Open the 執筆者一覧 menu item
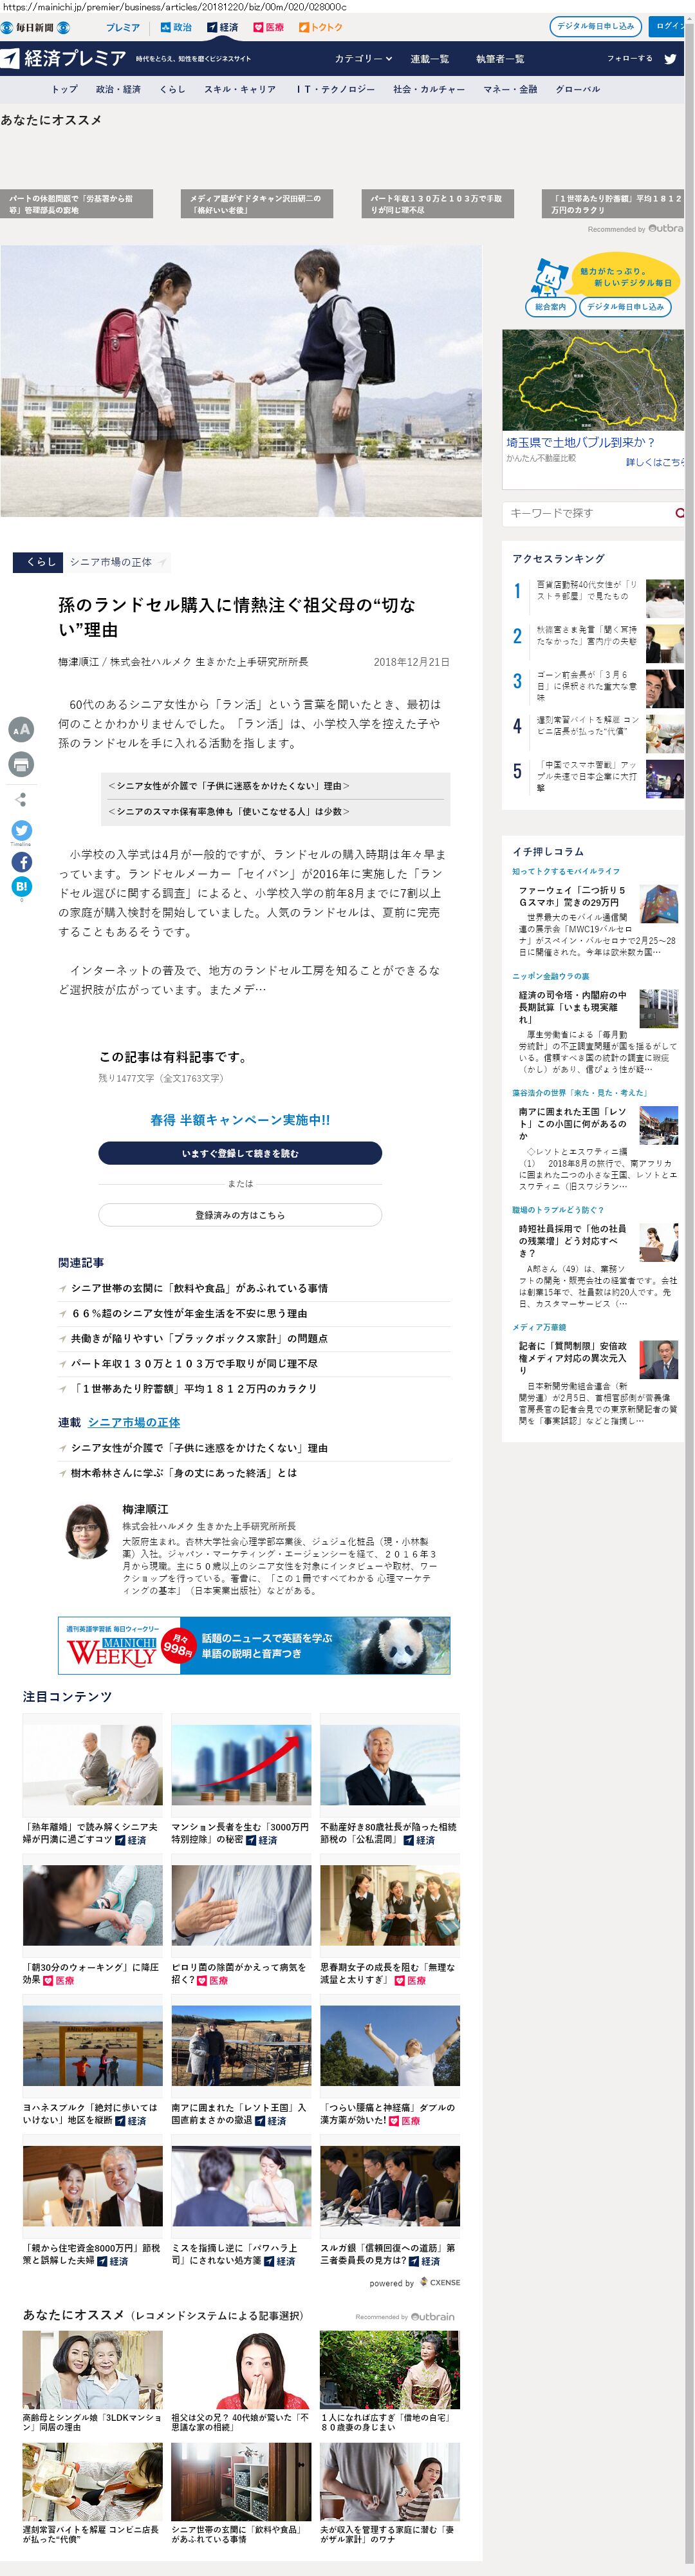695x2576 pixels. pyautogui.click(x=499, y=59)
